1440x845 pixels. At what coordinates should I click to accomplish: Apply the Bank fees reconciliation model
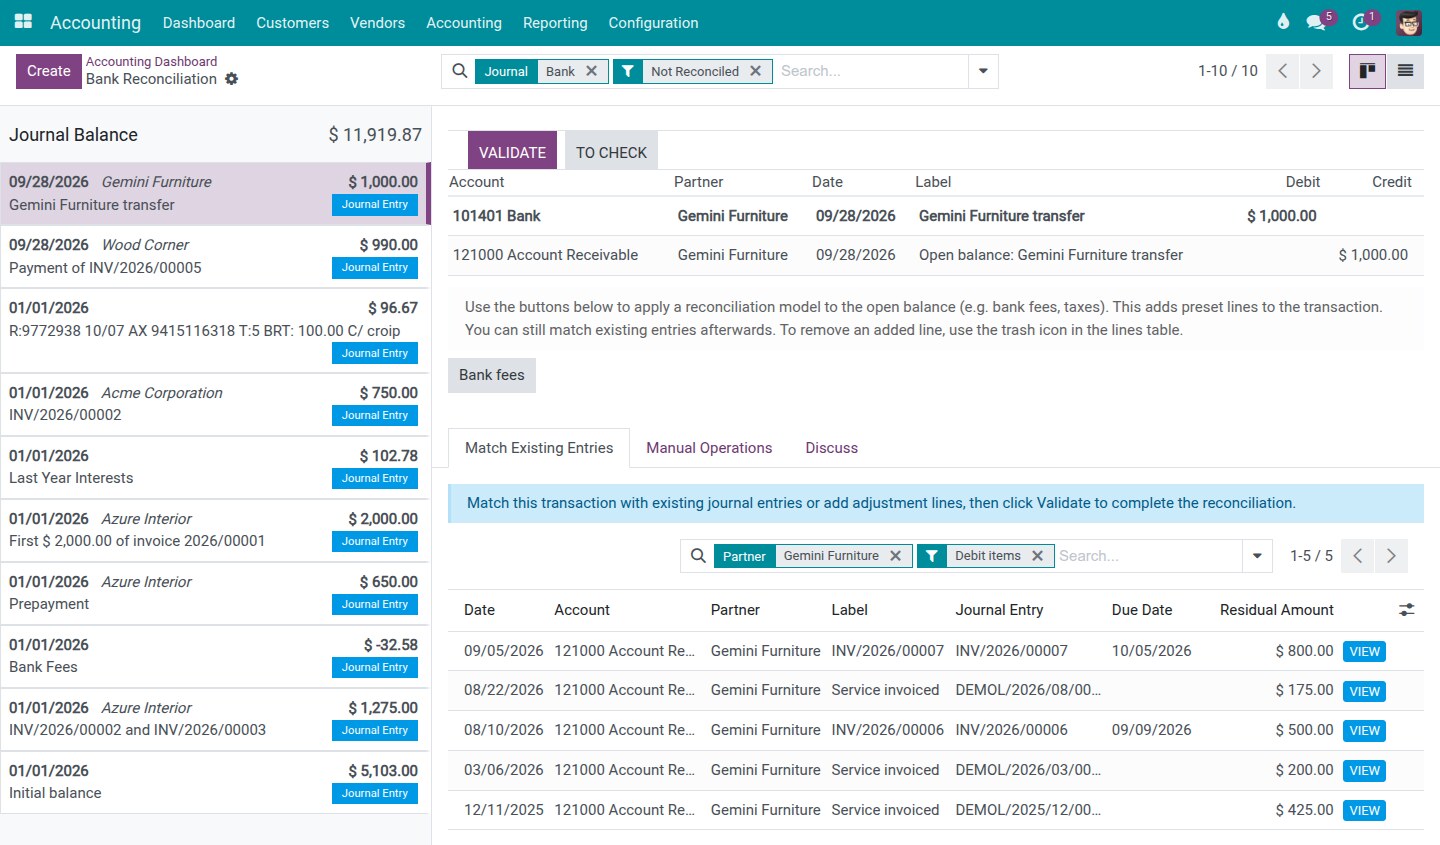pos(492,375)
